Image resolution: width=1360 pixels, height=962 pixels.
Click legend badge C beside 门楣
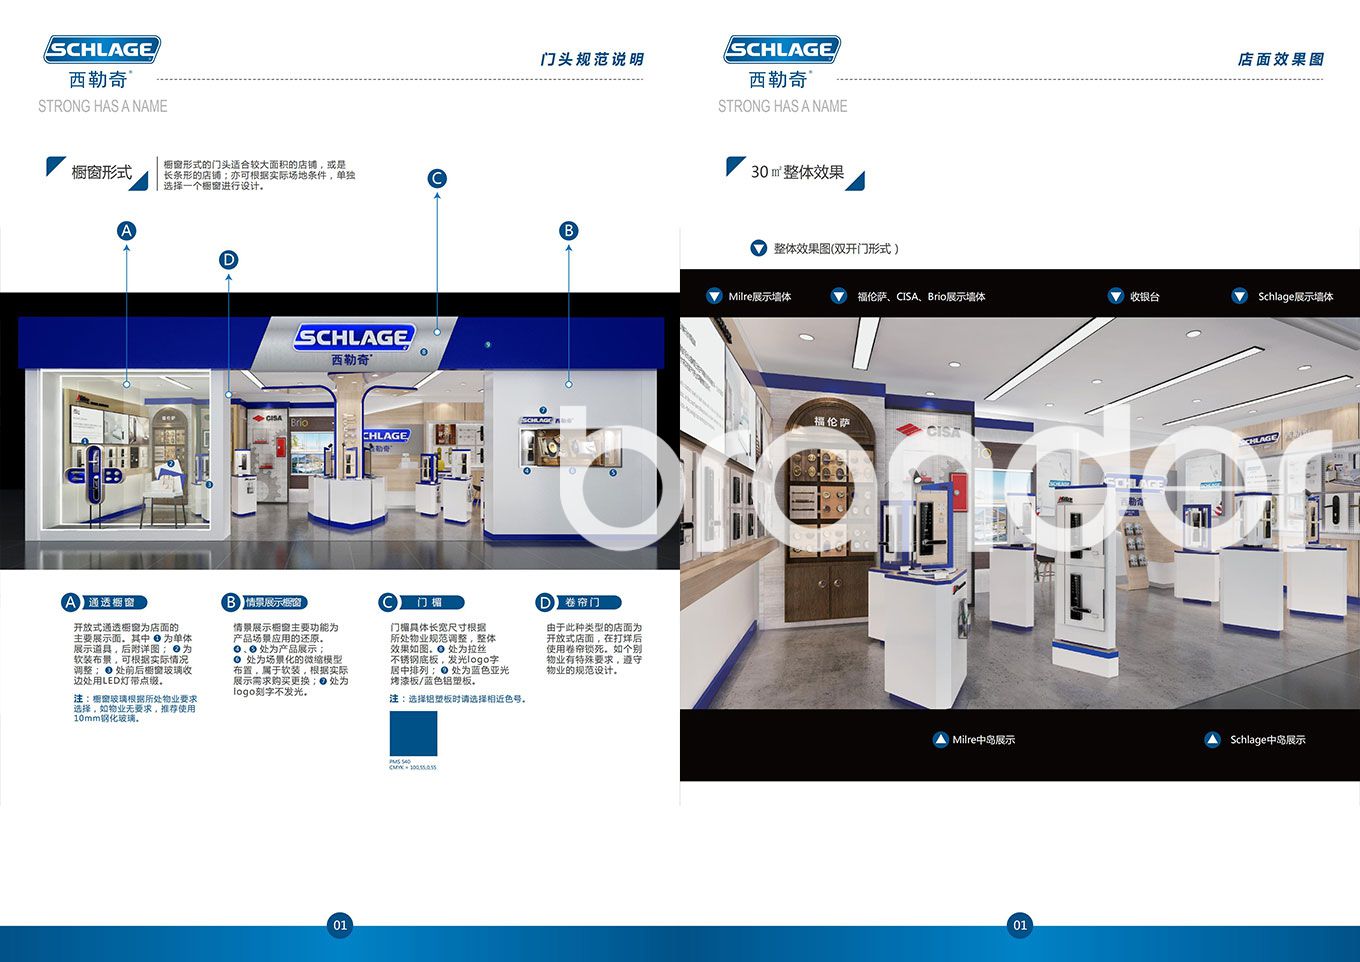388,602
